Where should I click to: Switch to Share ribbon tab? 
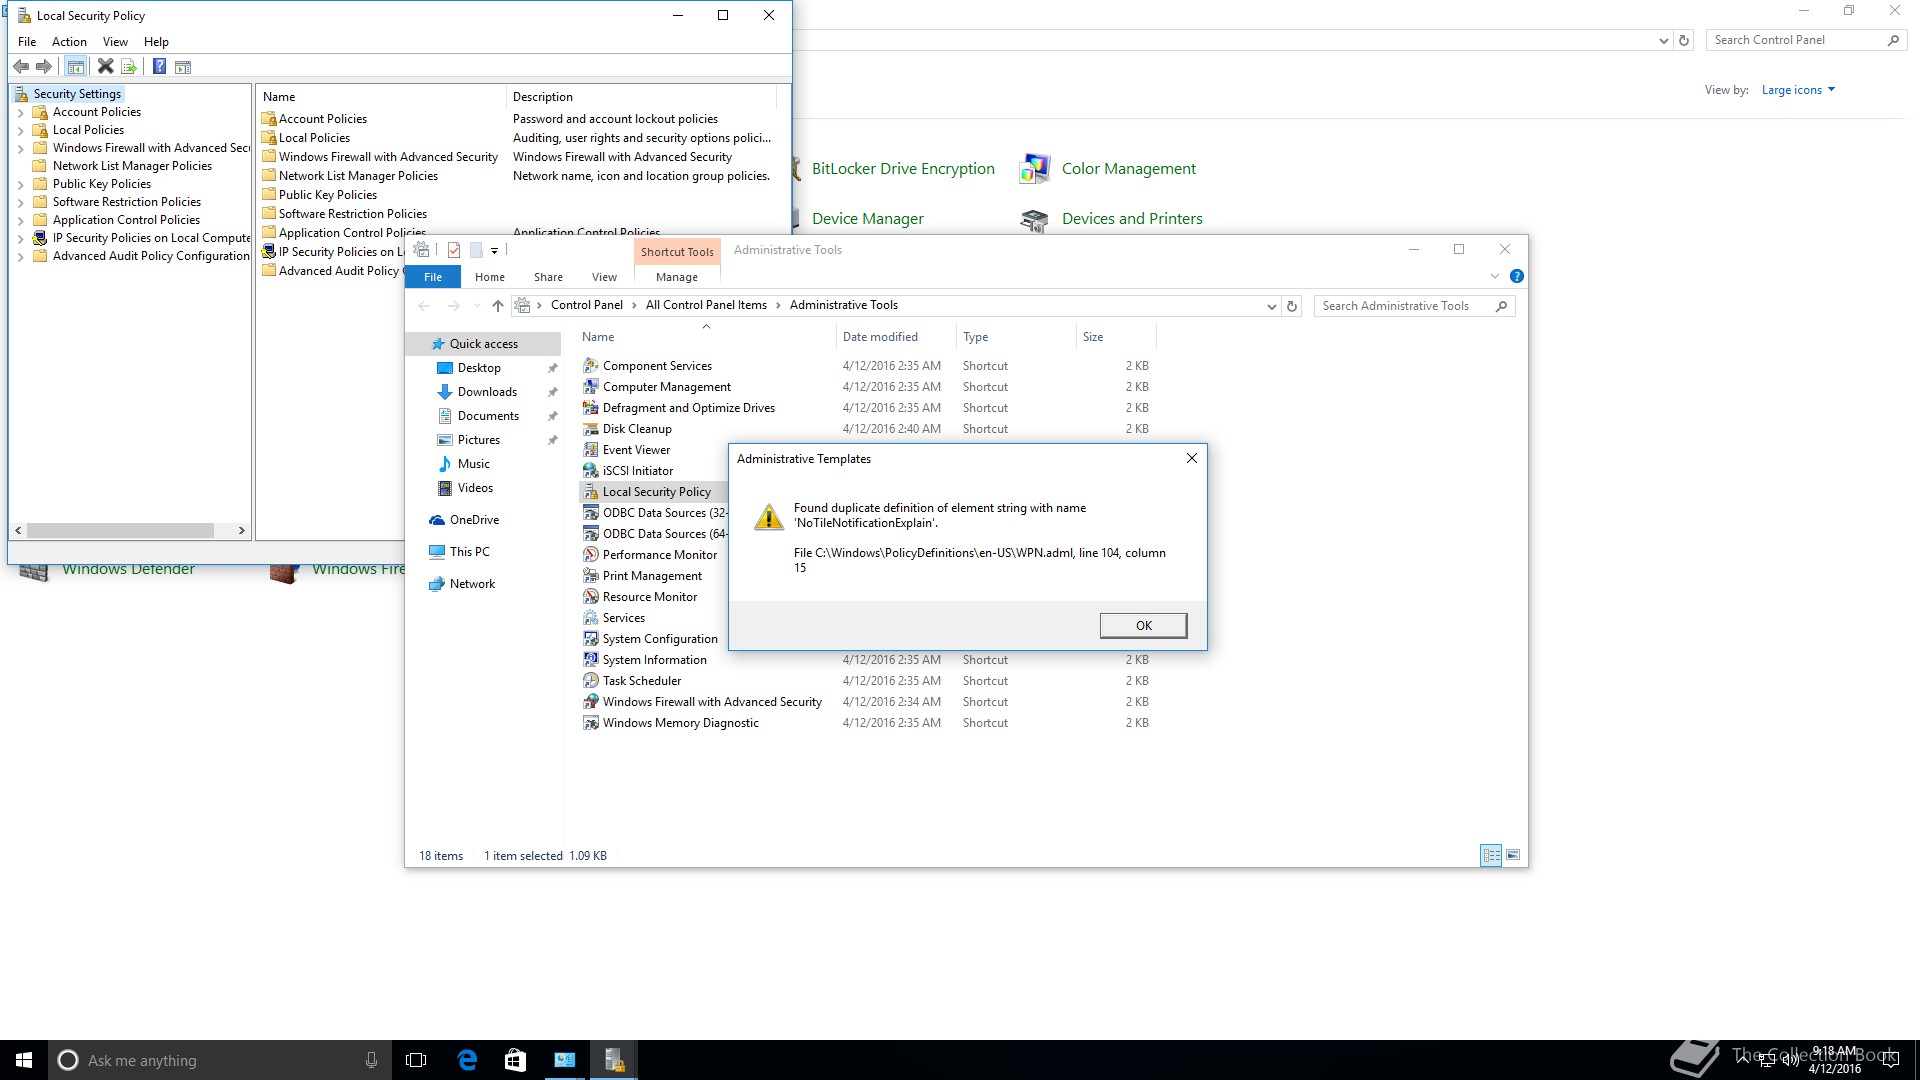[x=548, y=277]
